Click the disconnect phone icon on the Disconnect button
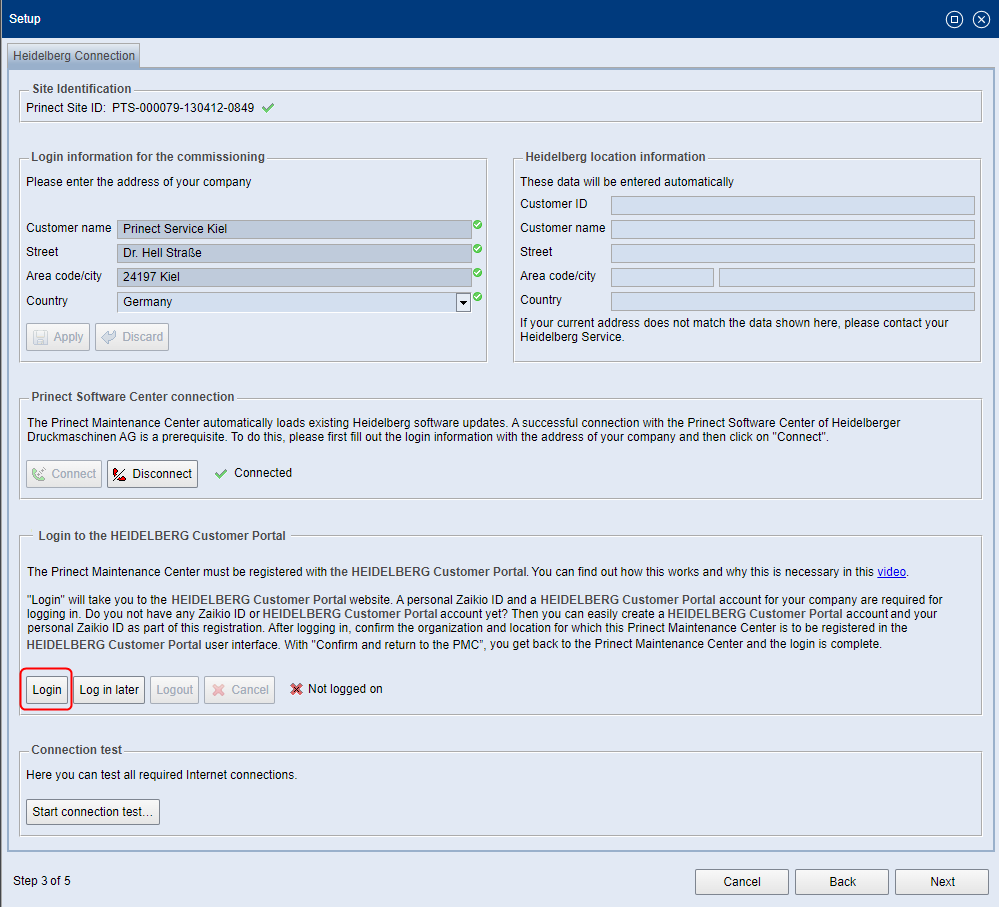This screenshot has height=907, width=999. point(118,473)
